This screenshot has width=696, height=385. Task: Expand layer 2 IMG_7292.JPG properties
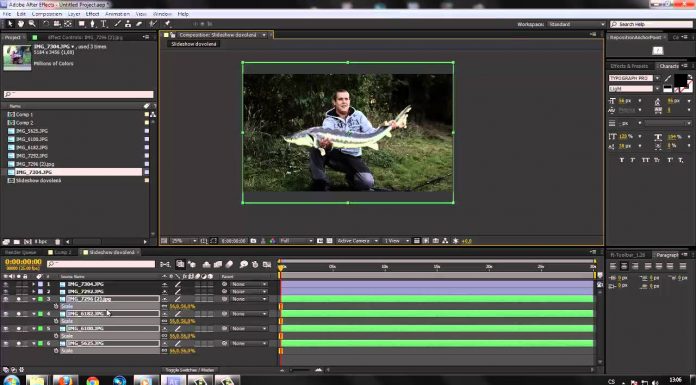[34, 292]
